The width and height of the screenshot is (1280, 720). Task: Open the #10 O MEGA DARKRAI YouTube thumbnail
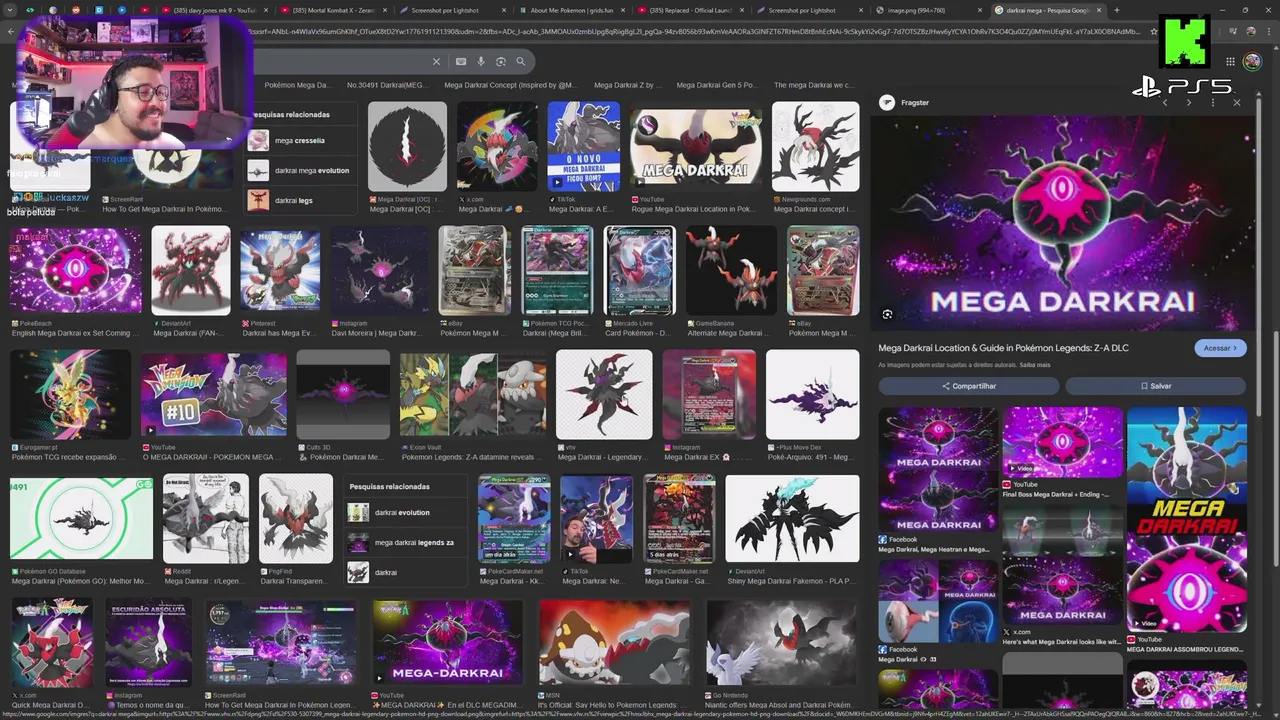pos(213,394)
